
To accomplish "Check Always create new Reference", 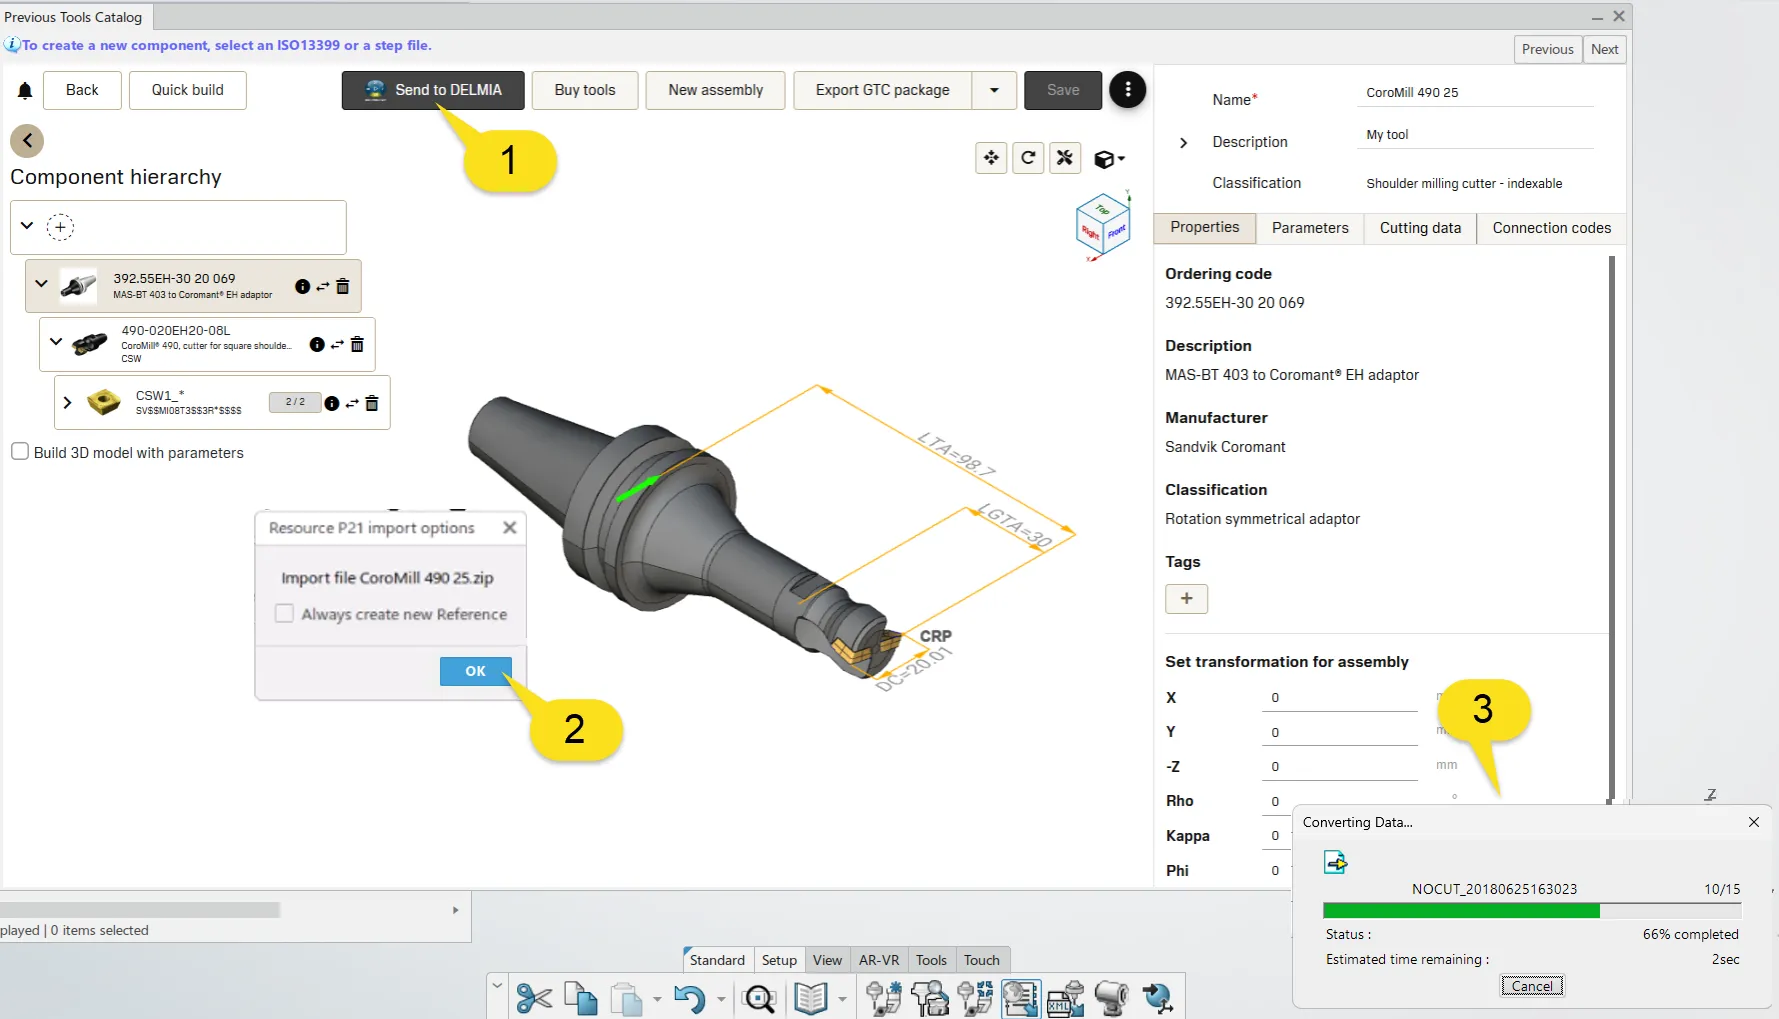I will [285, 614].
